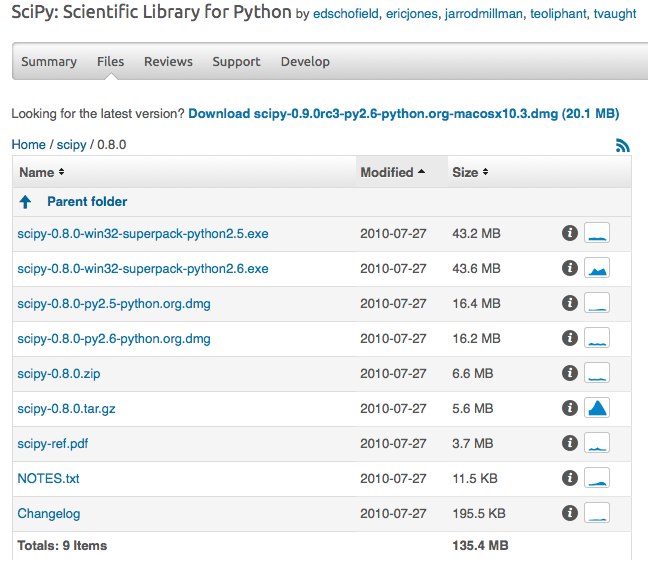Show info for scipy-0.8.0-win32-superpack-python2.6.exe
This screenshot has height=573, width=648.
[569, 268]
